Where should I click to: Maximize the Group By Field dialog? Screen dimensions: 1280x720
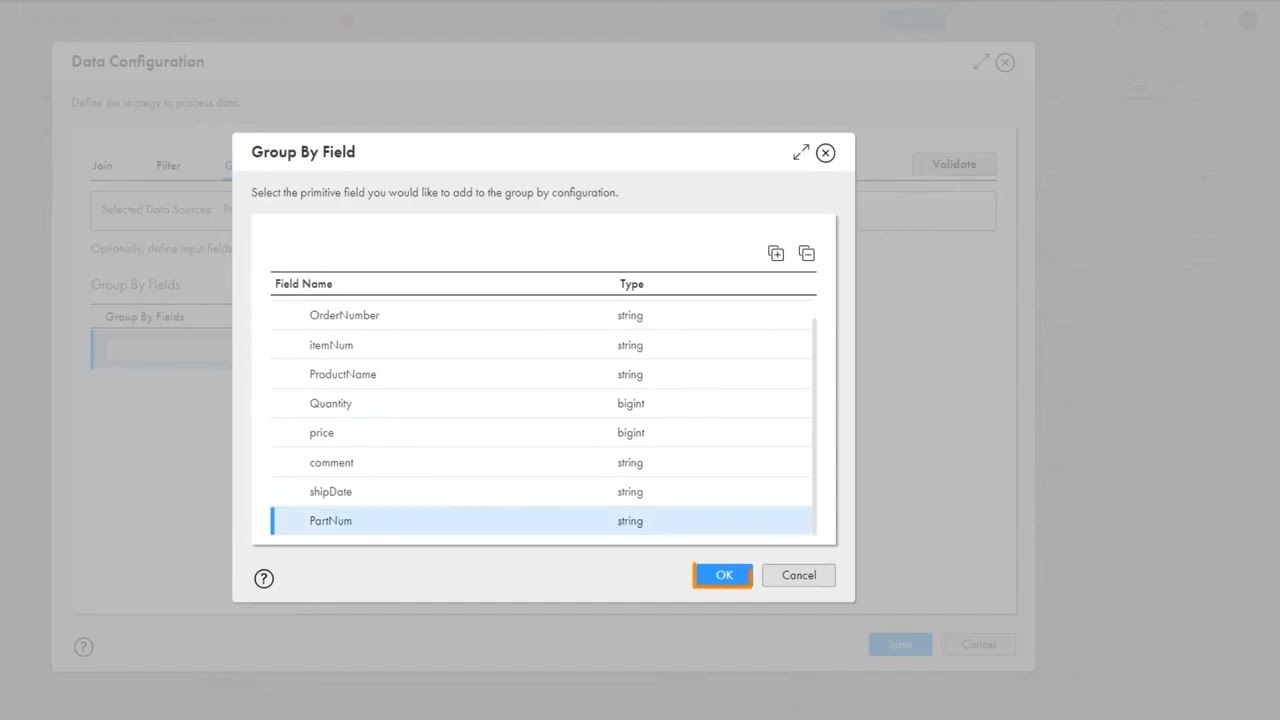pyautogui.click(x=801, y=153)
